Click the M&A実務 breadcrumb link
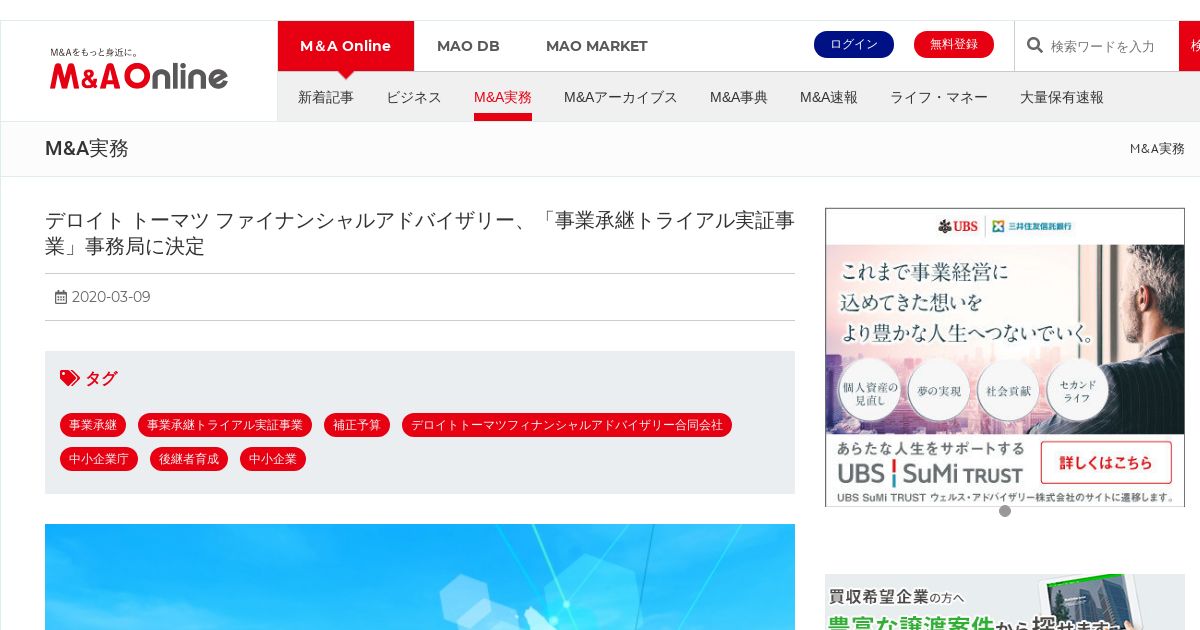The image size is (1200, 630). click(1157, 148)
